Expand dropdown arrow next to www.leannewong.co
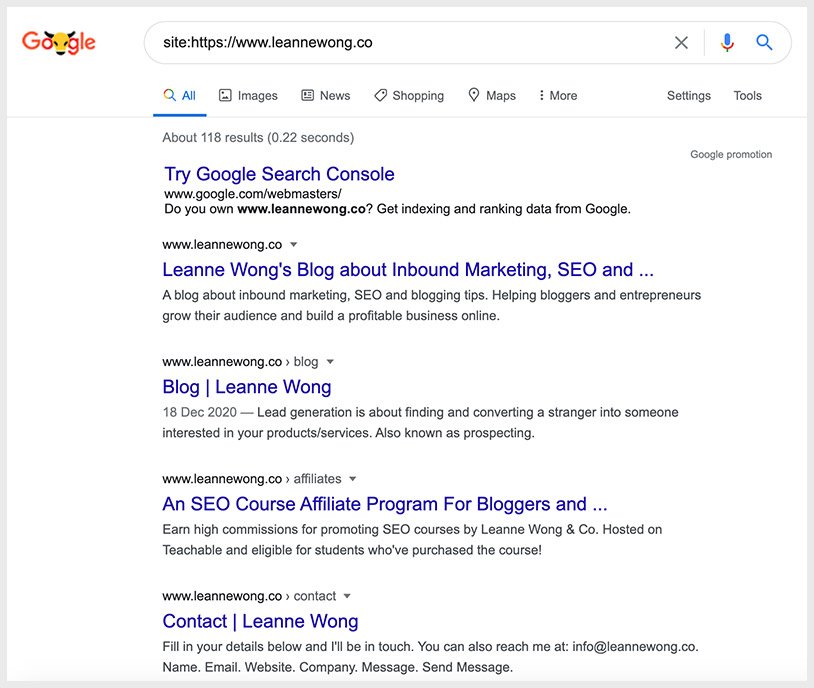The height and width of the screenshot is (688, 814). pyautogui.click(x=293, y=245)
